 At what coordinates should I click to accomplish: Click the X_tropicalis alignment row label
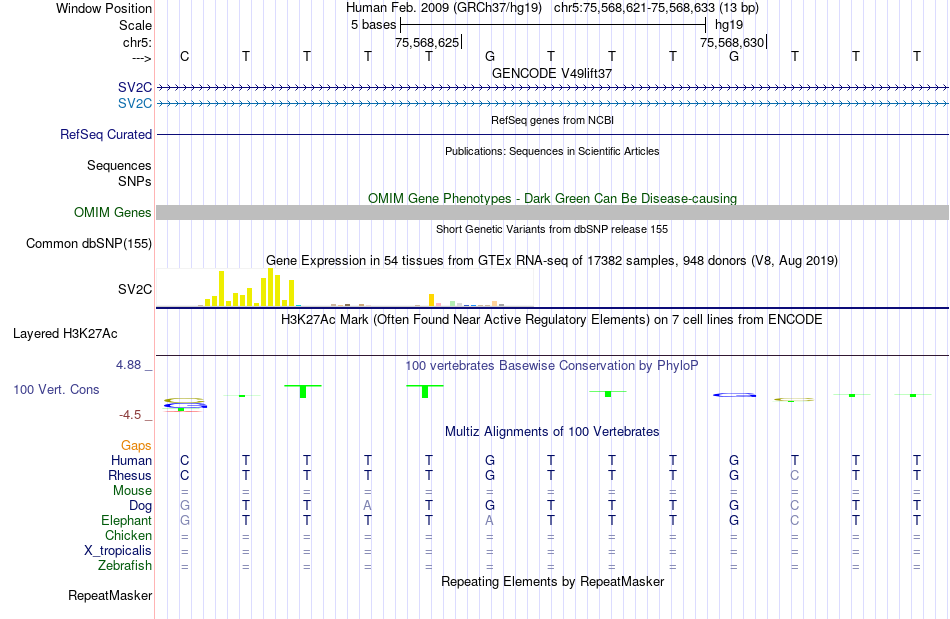pyautogui.click(x=118, y=551)
